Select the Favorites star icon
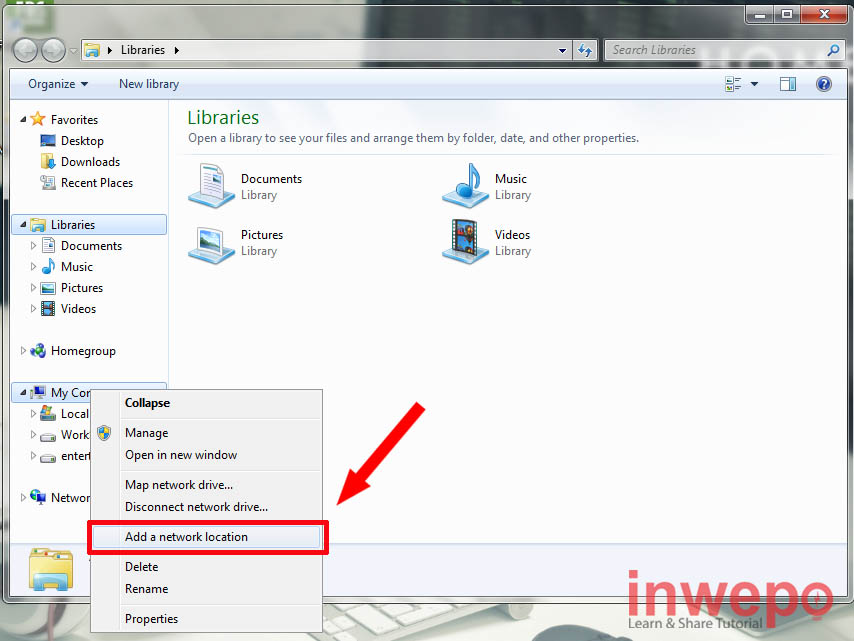Screen dimensions: 854x641 (x=38, y=119)
